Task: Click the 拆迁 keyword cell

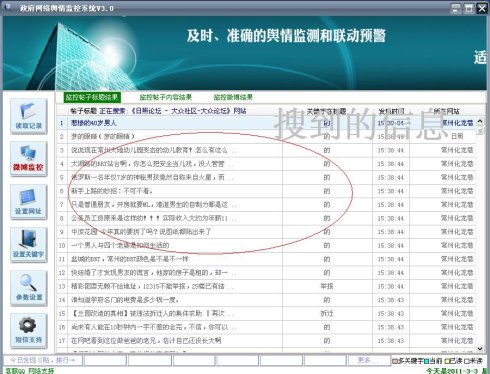Action: click(327, 314)
